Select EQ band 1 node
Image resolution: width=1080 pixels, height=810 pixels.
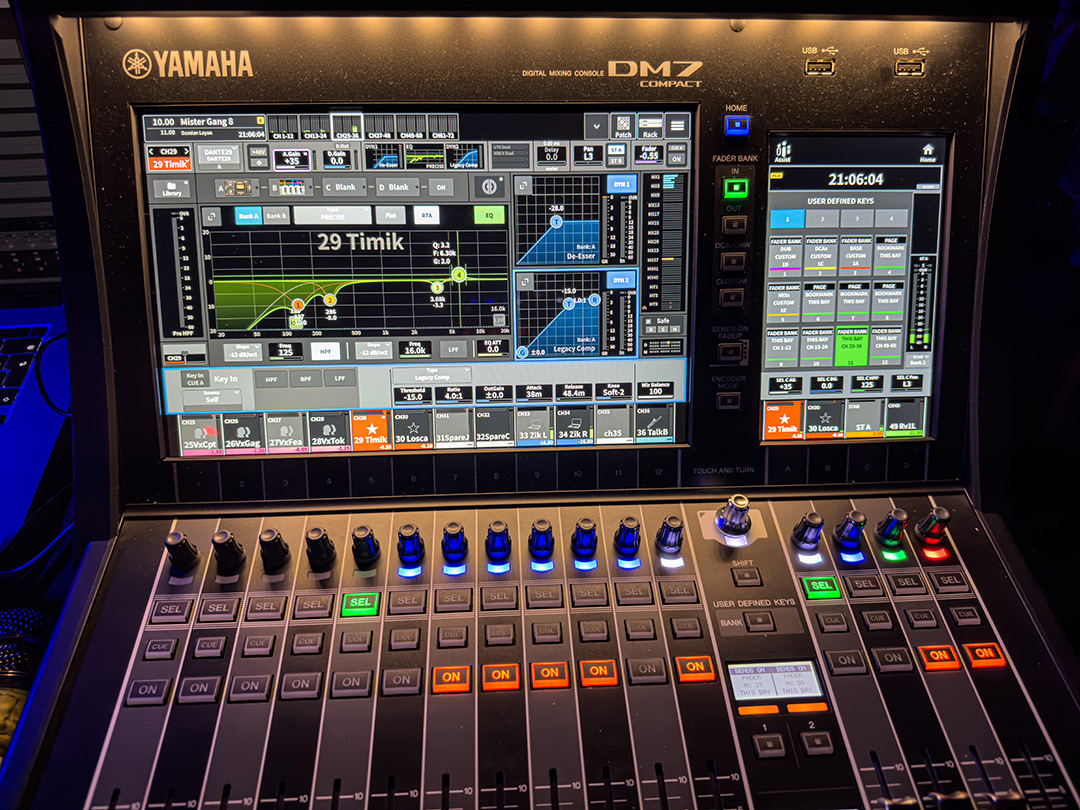point(298,304)
